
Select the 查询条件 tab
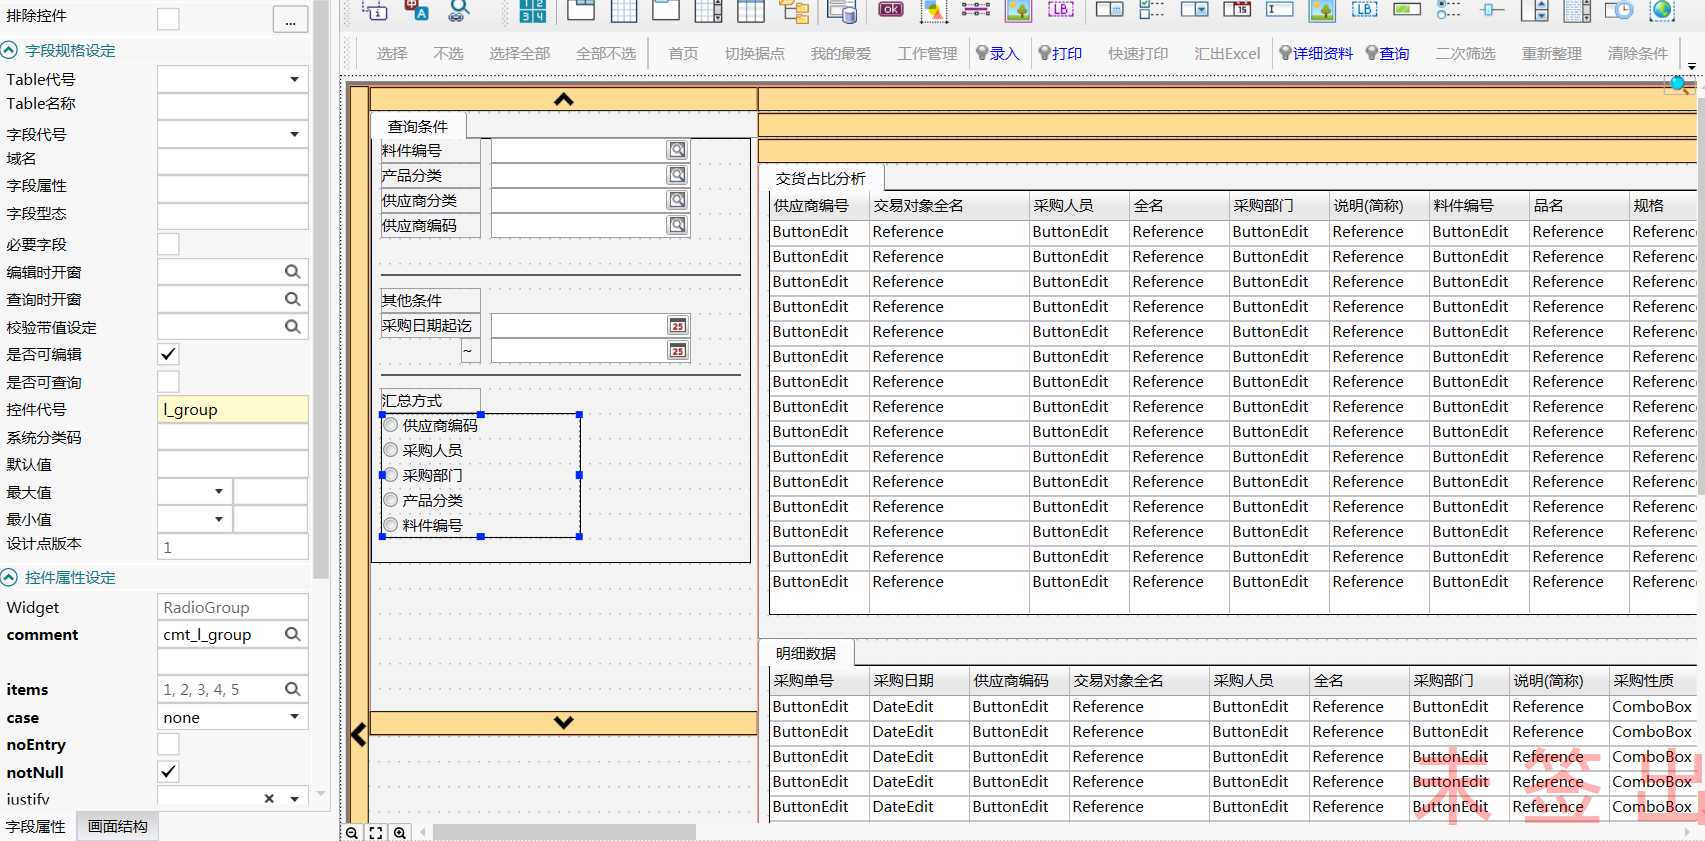point(418,126)
